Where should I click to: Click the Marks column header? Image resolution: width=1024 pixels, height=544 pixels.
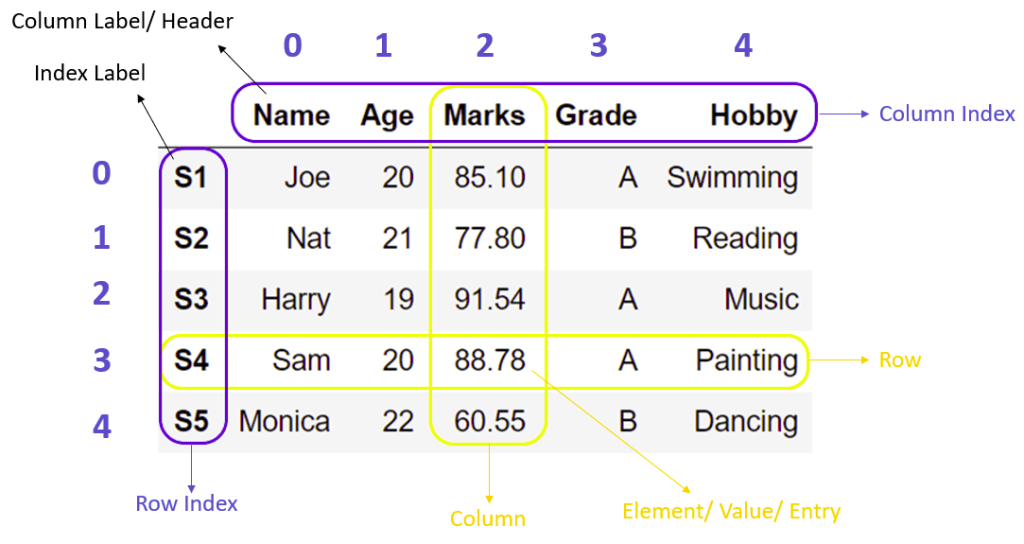coord(485,116)
